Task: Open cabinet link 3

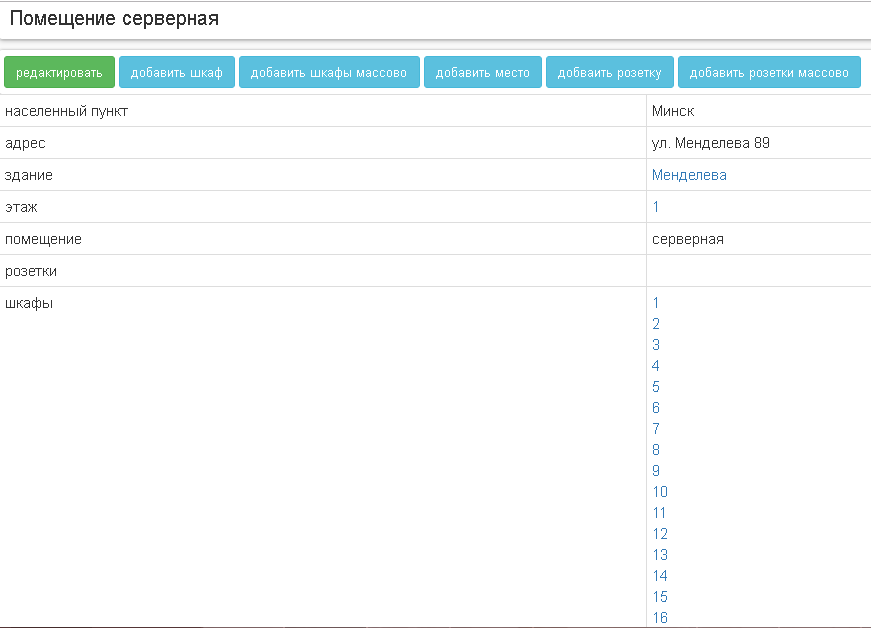Action: point(656,345)
